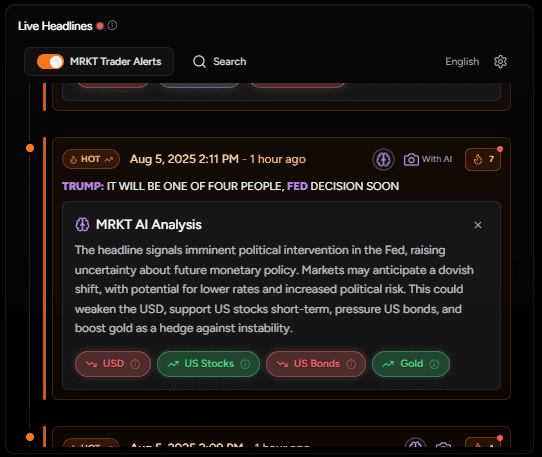This screenshot has height=457, width=542.
Task: Click the TRUMP keyword in headline
Action: click(x=83, y=186)
